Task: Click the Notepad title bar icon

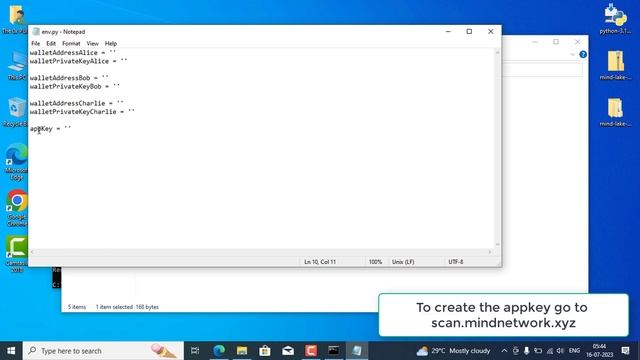Action: coord(36,31)
